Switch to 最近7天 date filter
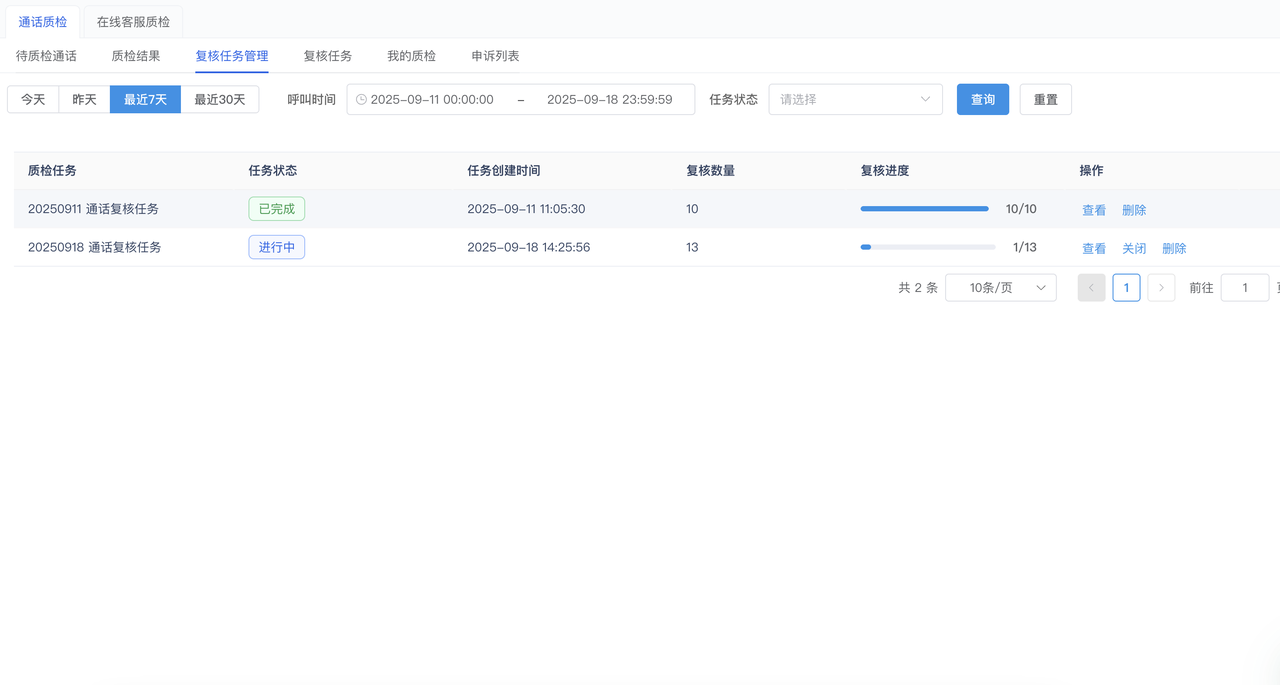Screen dimensions: 1280x685 tap(145, 100)
